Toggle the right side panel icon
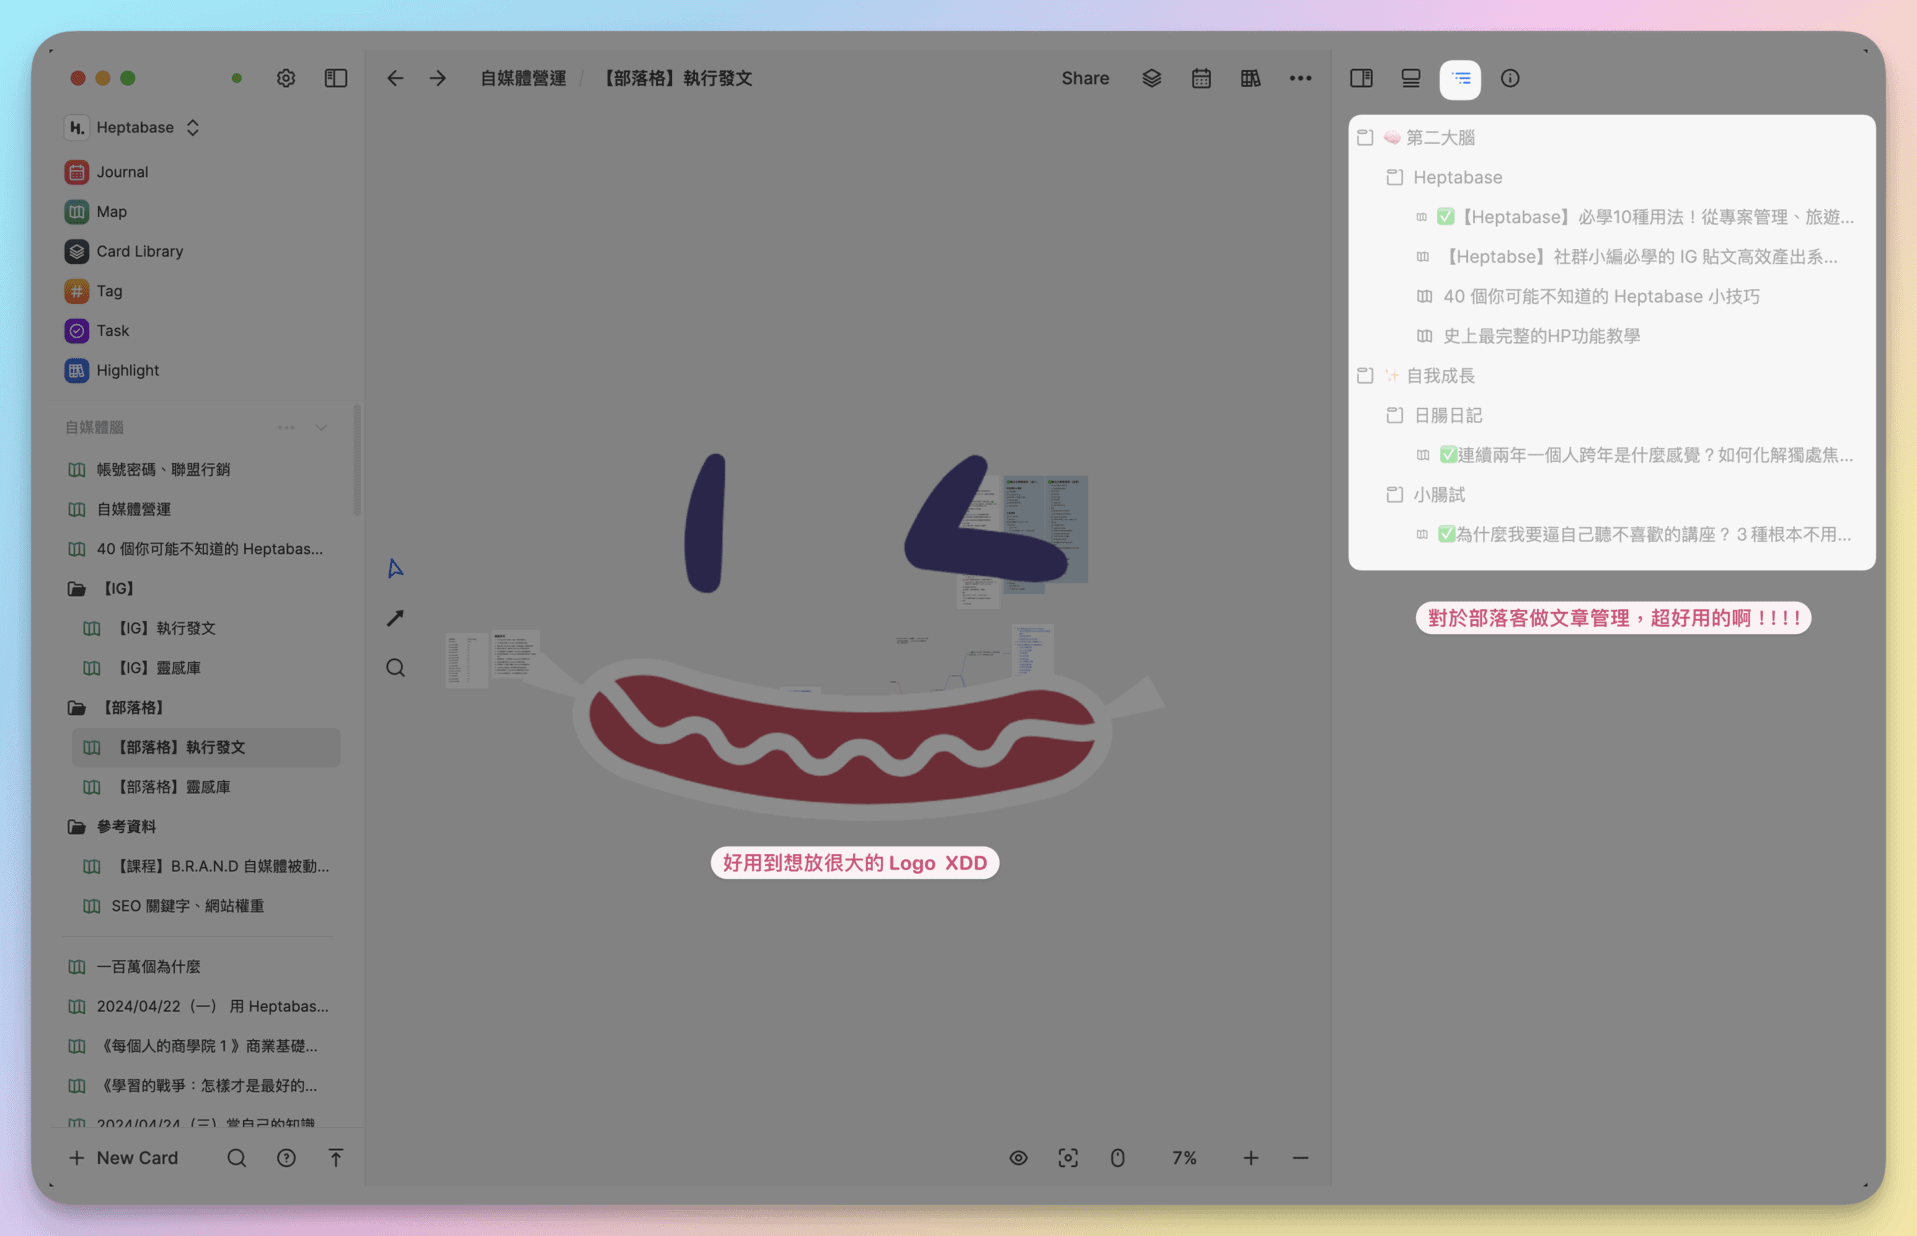This screenshot has height=1236, width=1917. [1361, 78]
